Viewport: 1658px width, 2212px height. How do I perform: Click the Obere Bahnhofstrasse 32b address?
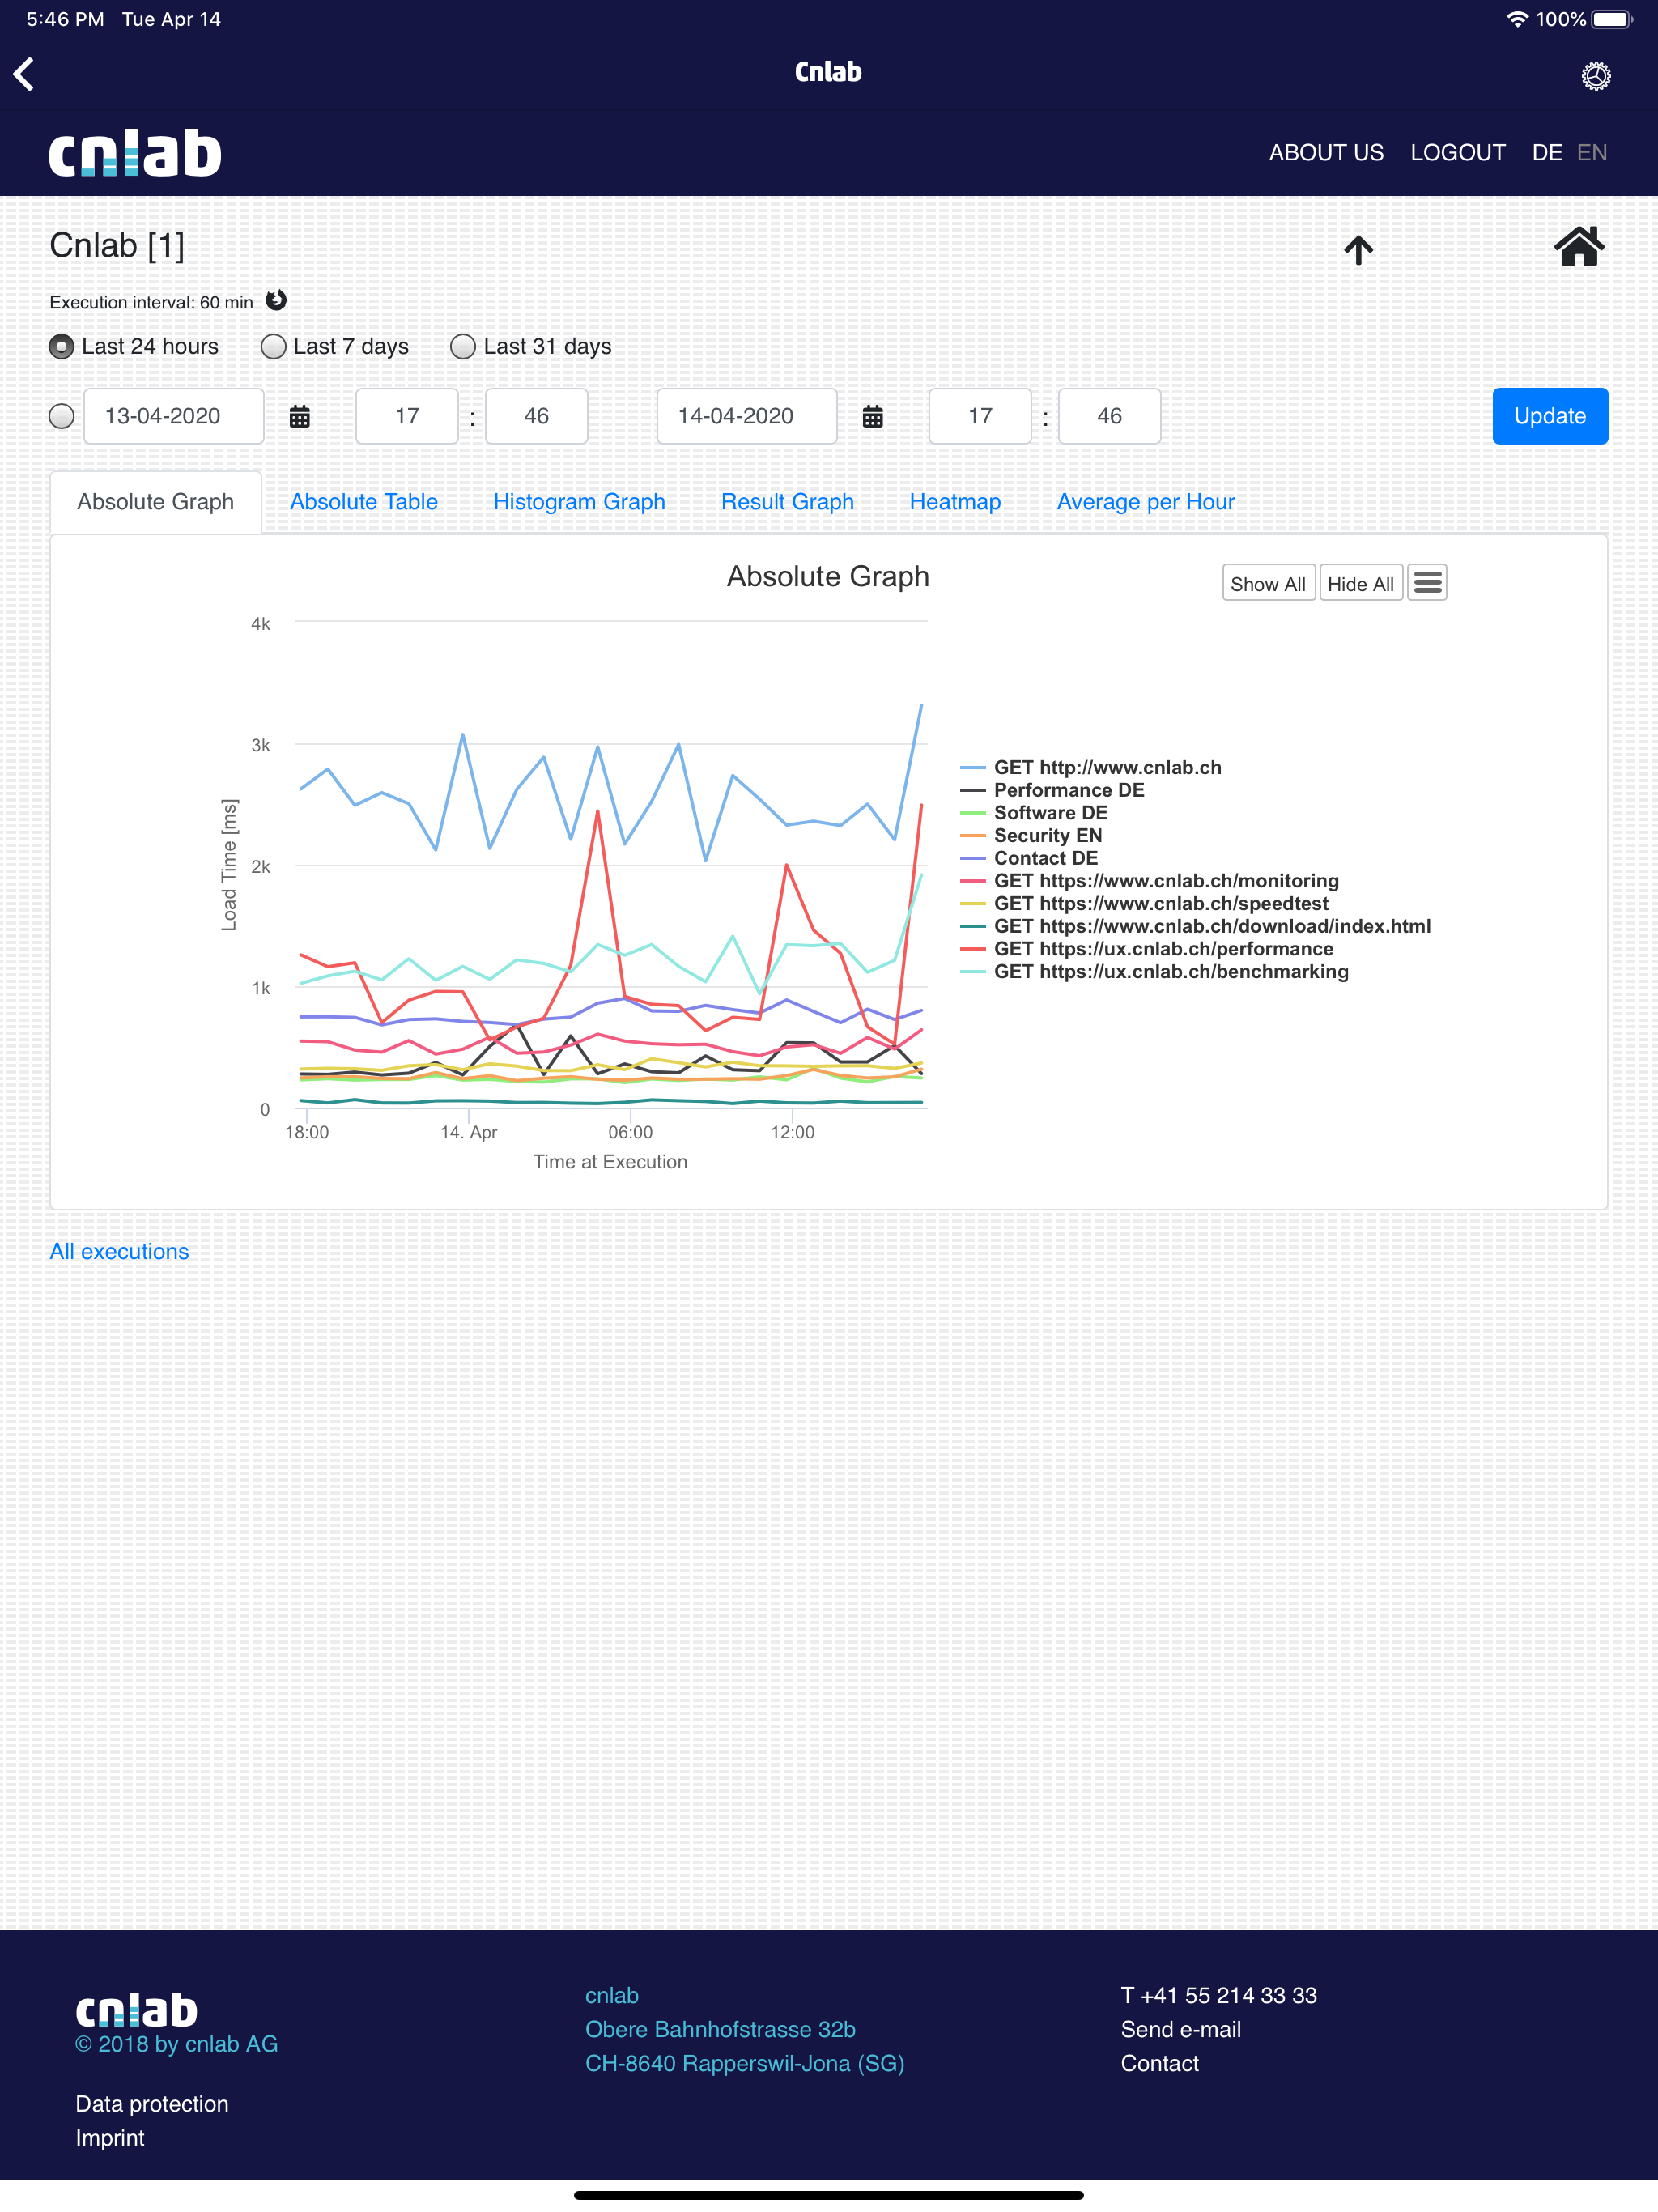pos(720,2029)
